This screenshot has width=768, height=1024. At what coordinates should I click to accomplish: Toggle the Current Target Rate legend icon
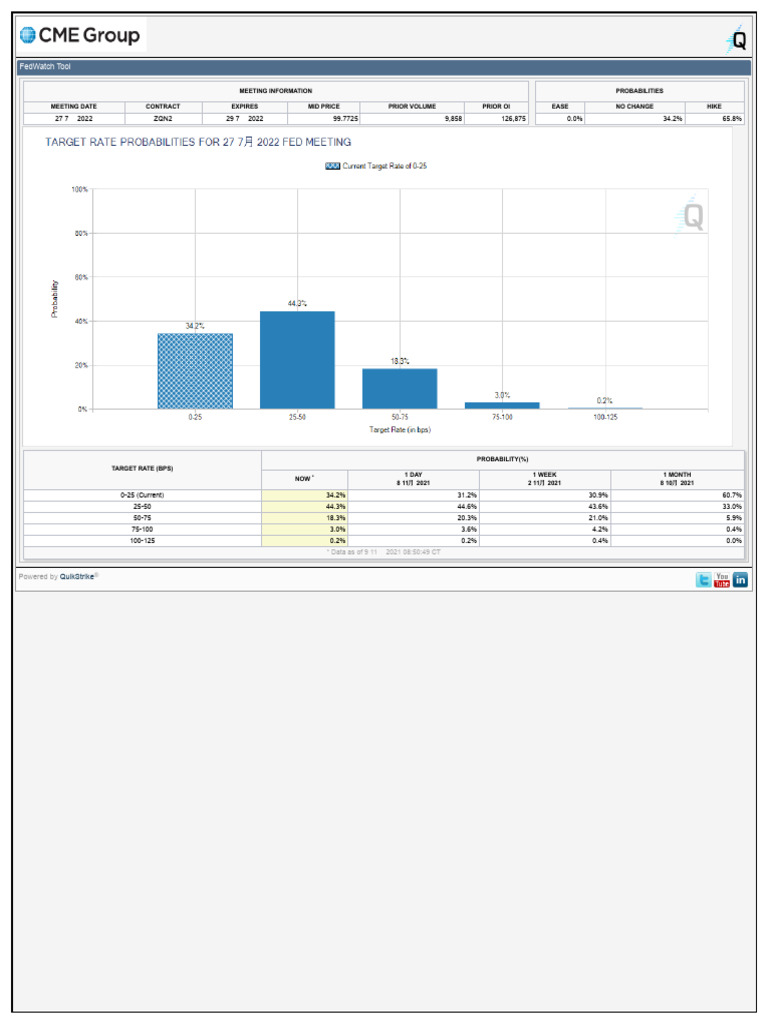point(332,166)
